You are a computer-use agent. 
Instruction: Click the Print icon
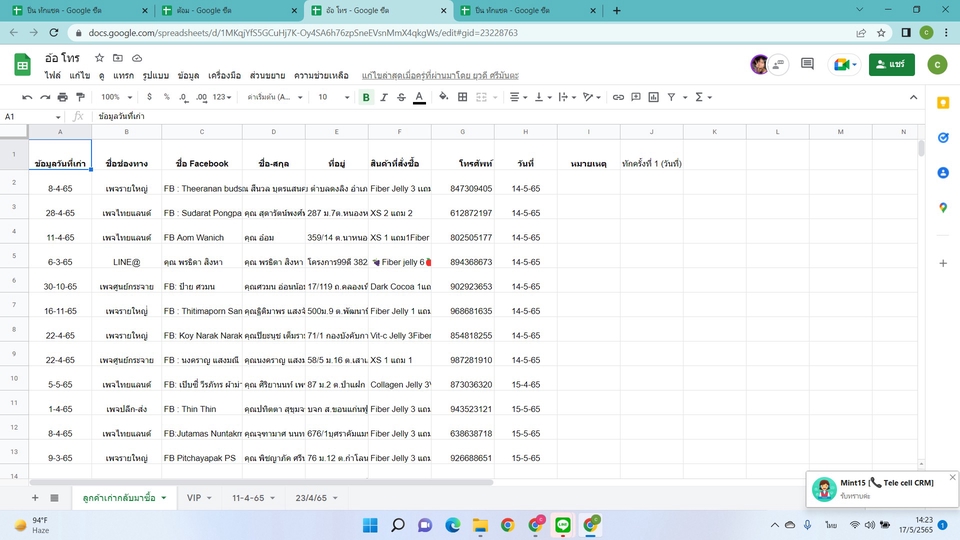coord(62,97)
